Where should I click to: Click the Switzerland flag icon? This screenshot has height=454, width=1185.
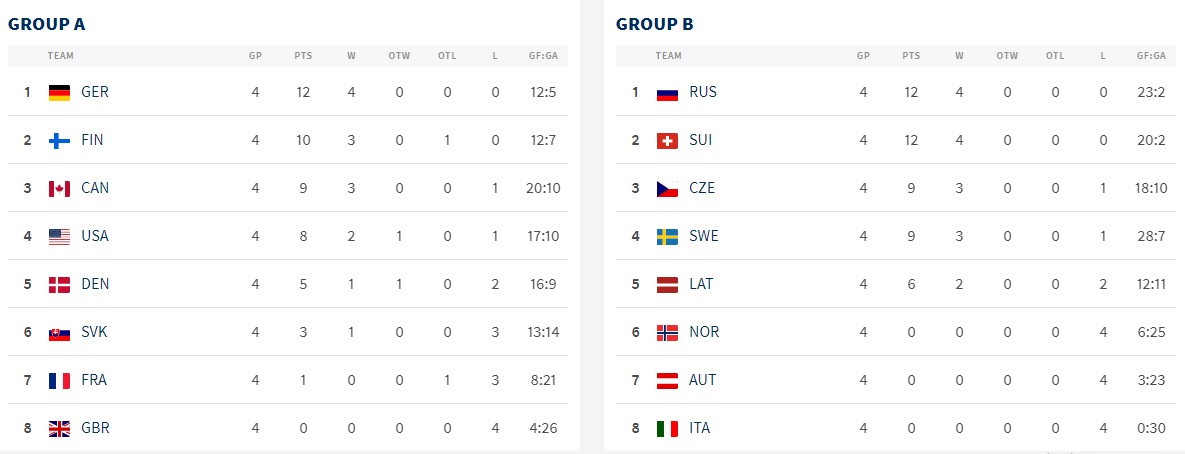(667, 140)
